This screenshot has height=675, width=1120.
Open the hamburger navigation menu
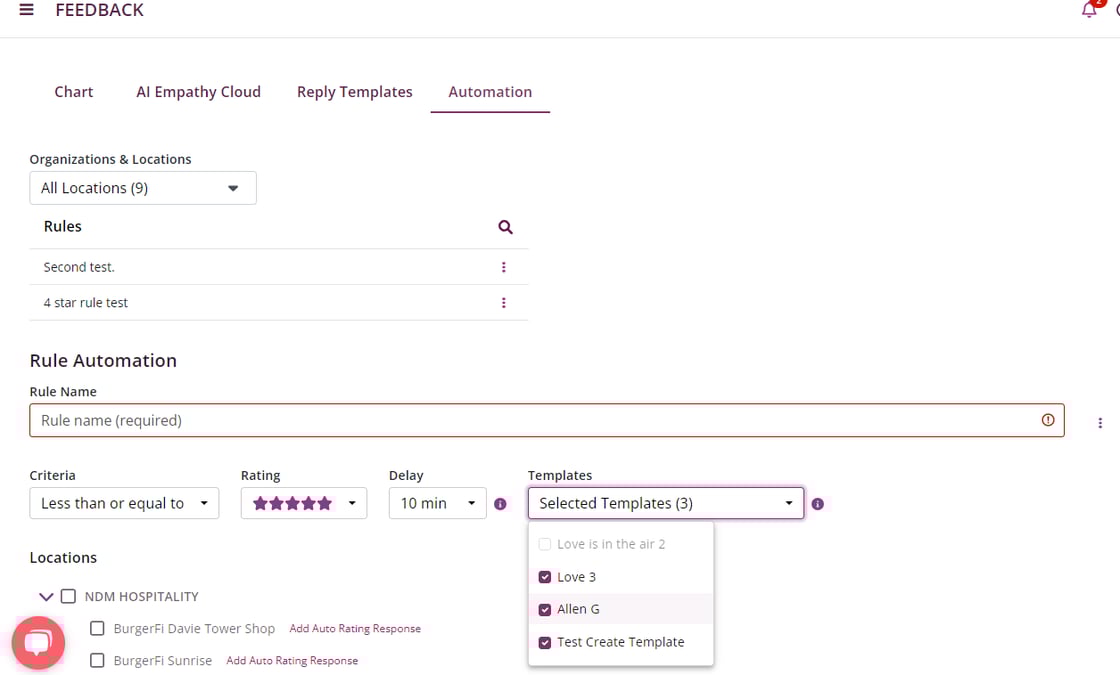click(27, 10)
